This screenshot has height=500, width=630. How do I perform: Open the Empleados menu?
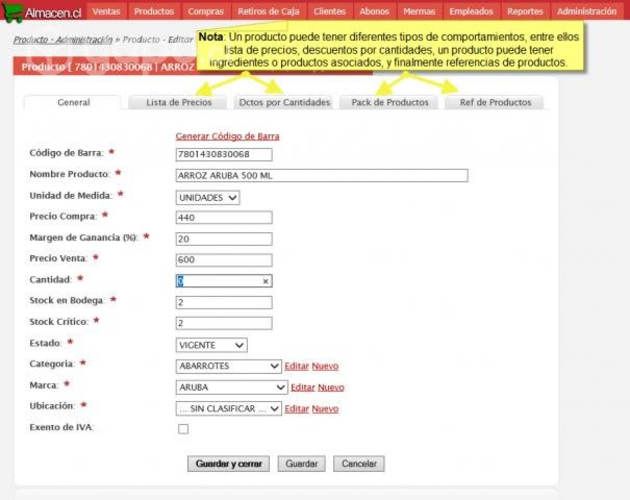tap(471, 11)
